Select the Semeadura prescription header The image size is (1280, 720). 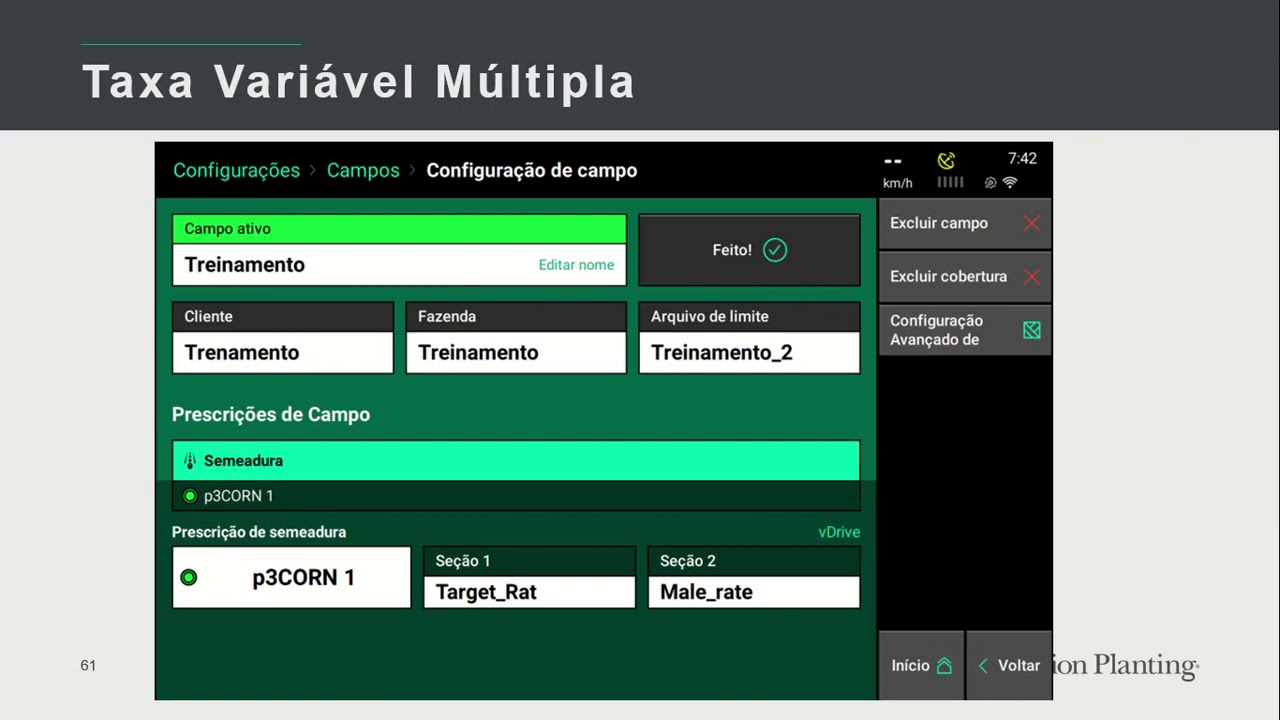point(516,461)
